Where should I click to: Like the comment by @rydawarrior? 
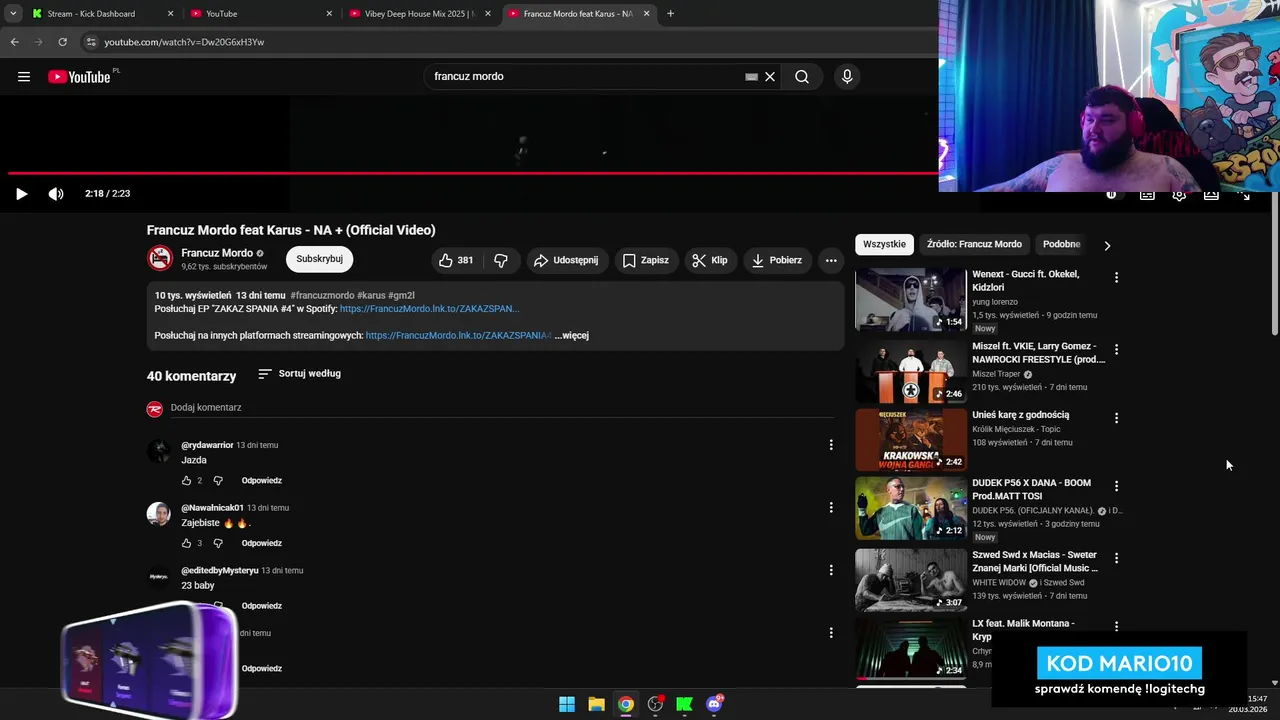click(x=186, y=481)
